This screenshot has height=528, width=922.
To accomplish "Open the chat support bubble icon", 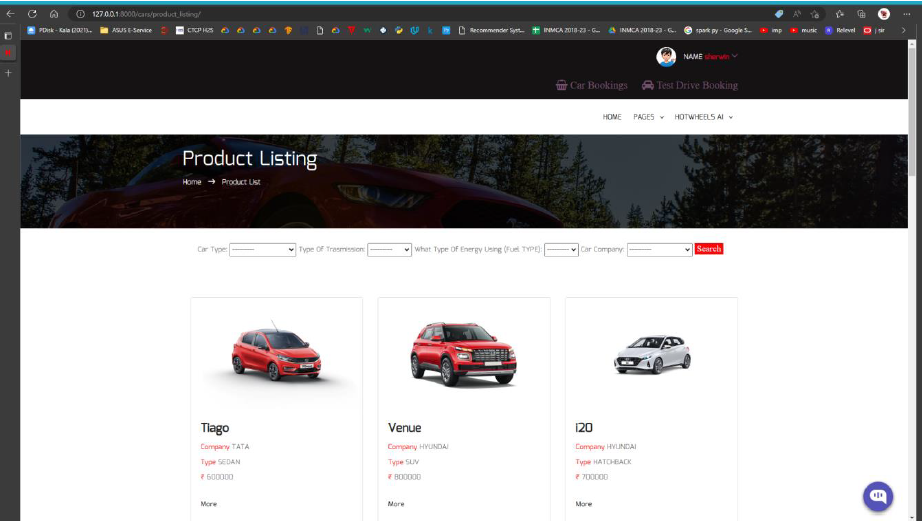I will click(877, 496).
